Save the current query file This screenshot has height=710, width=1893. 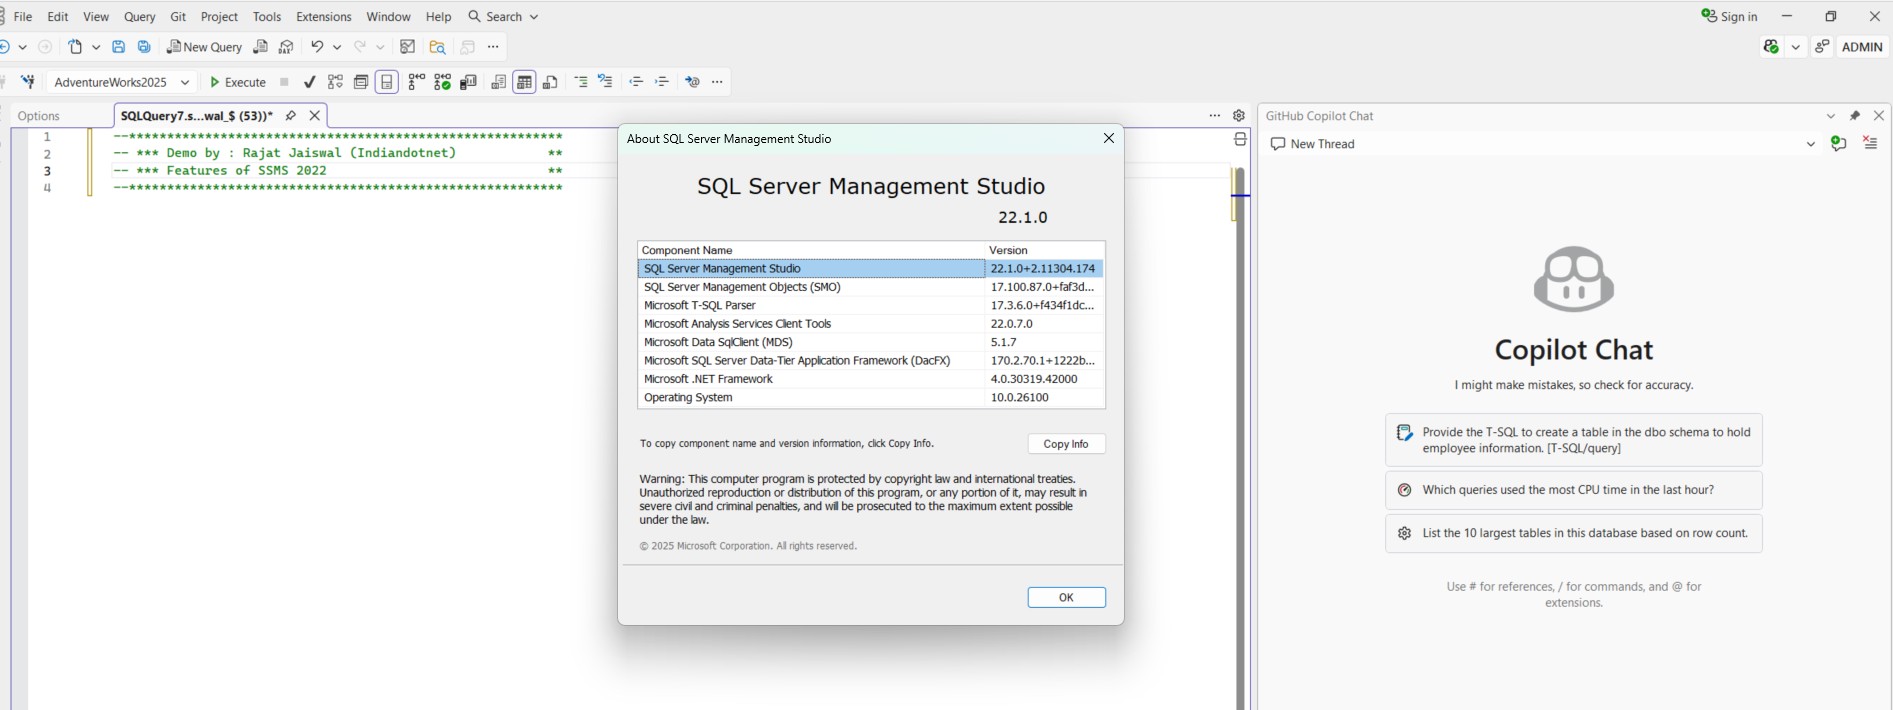pos(118,47)
